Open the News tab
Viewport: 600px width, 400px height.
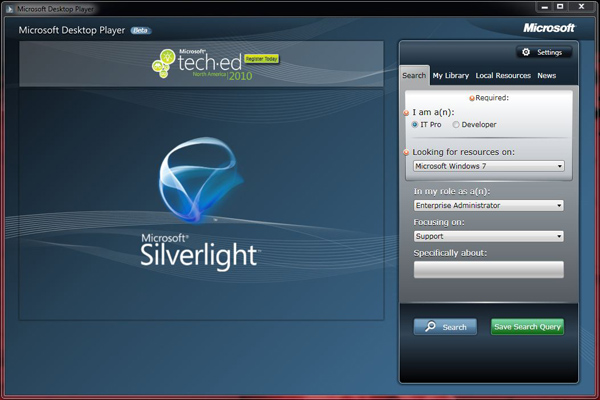coord(546,75)
